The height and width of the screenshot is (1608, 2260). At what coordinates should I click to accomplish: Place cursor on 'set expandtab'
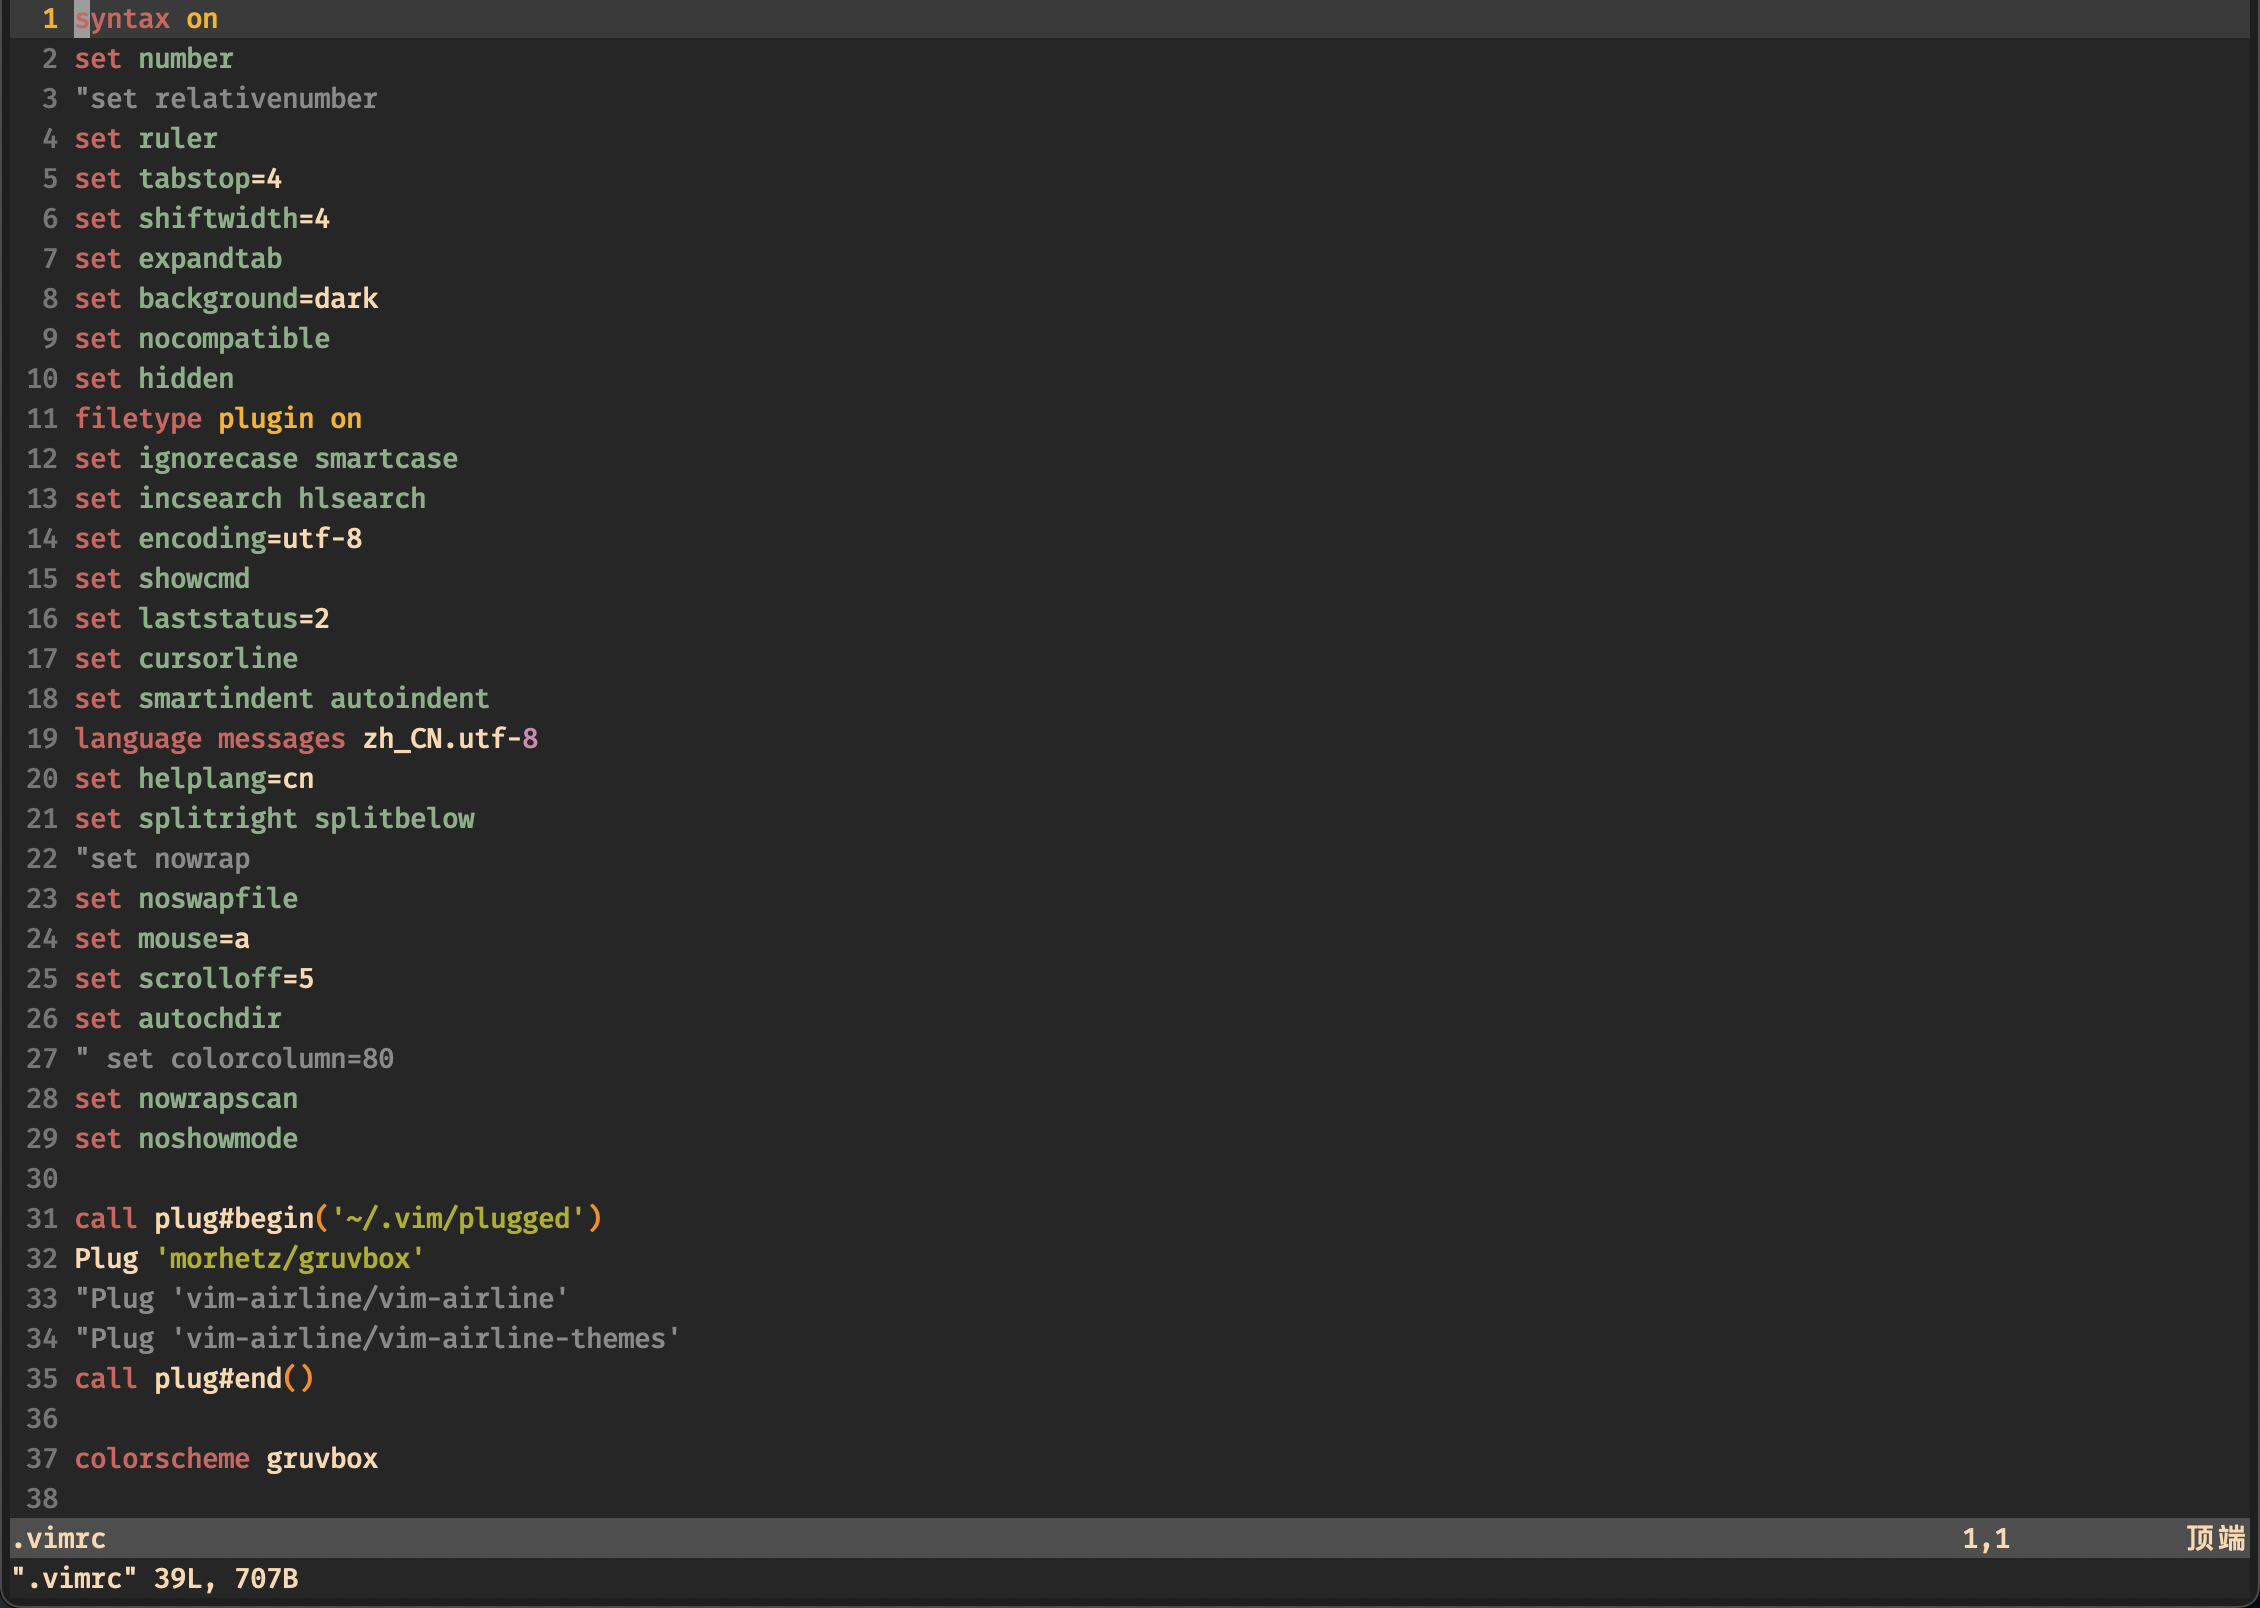point(178,259)
